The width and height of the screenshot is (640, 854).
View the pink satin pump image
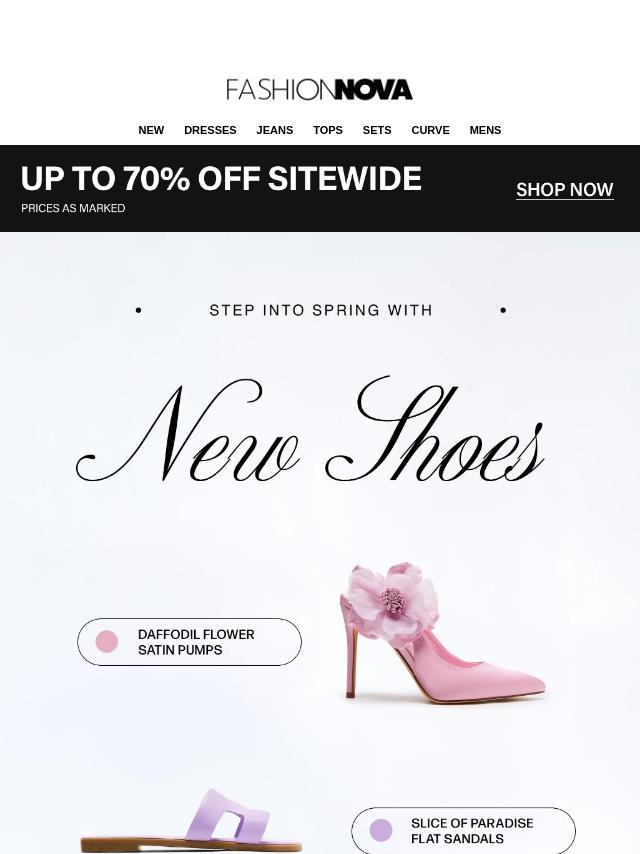point(440,632)
